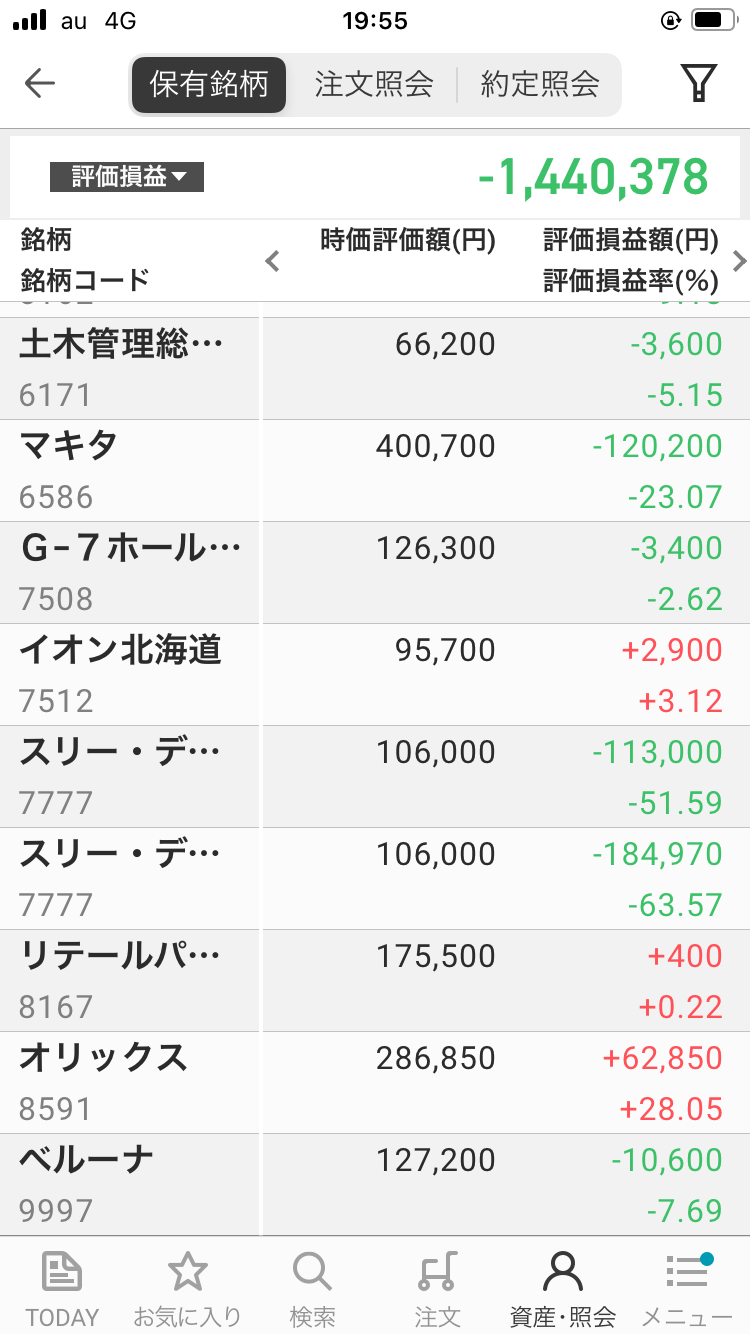This screenshot has width=750, height=1334.
Task: Tap the 検索 magnifier icon
Action: pos(312,1273)
